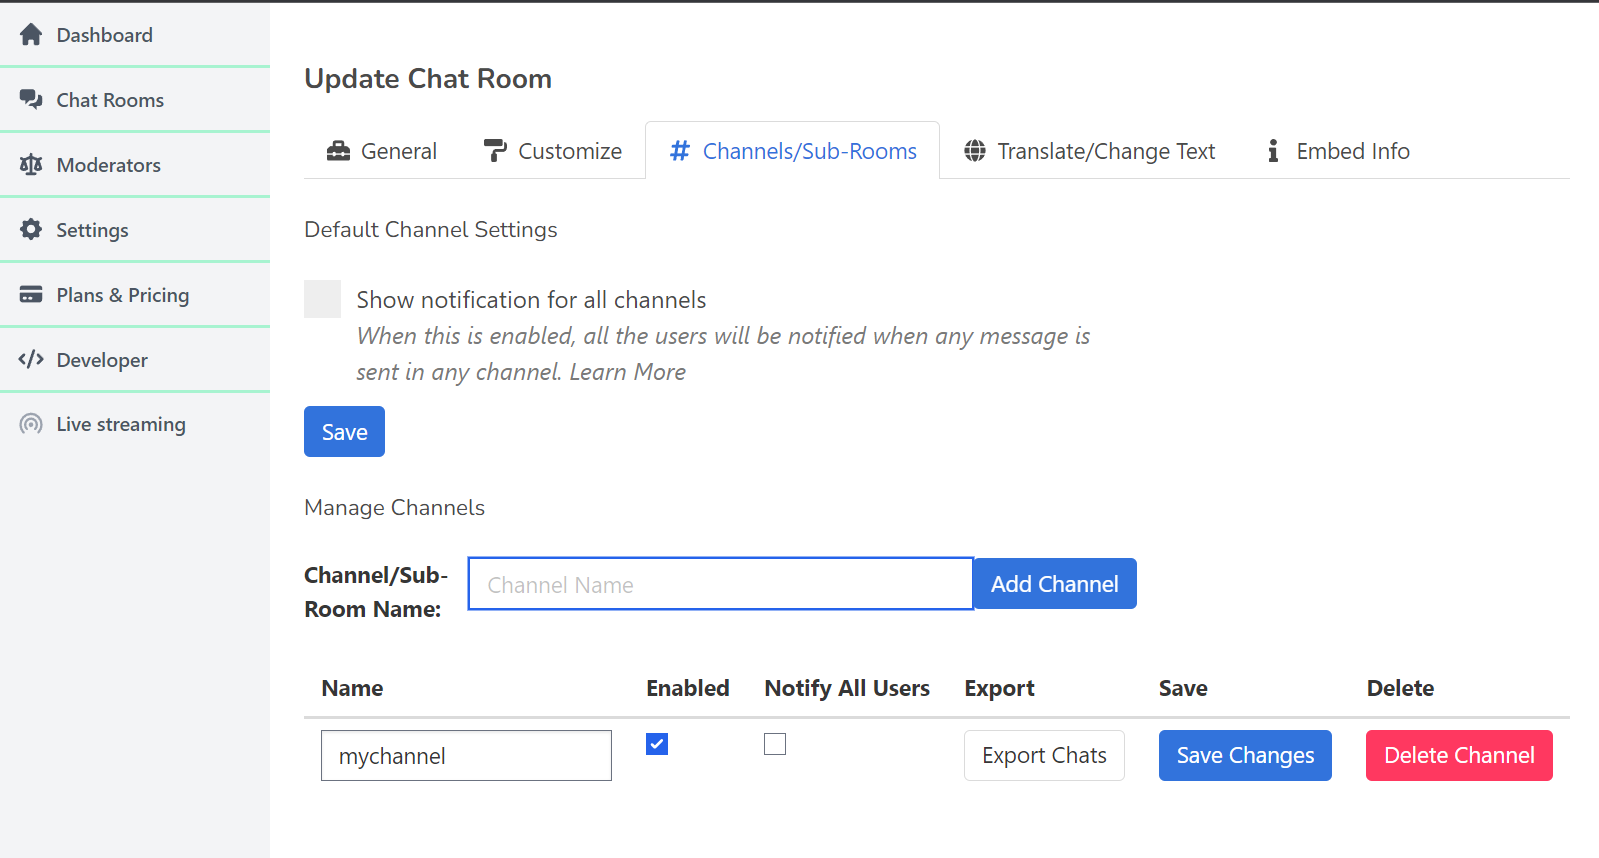Switch to the General tab

coord(382,151)
